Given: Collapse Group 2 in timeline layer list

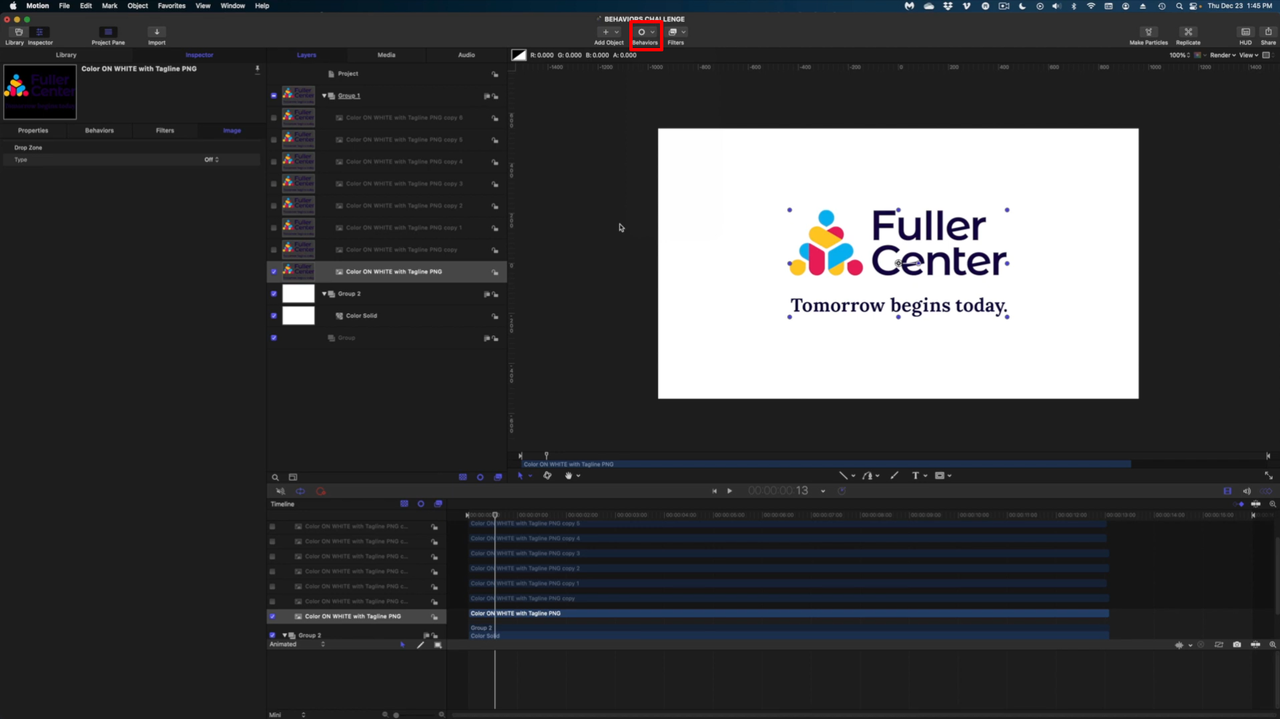Looking at the screenshot, I should pos(284,635).
